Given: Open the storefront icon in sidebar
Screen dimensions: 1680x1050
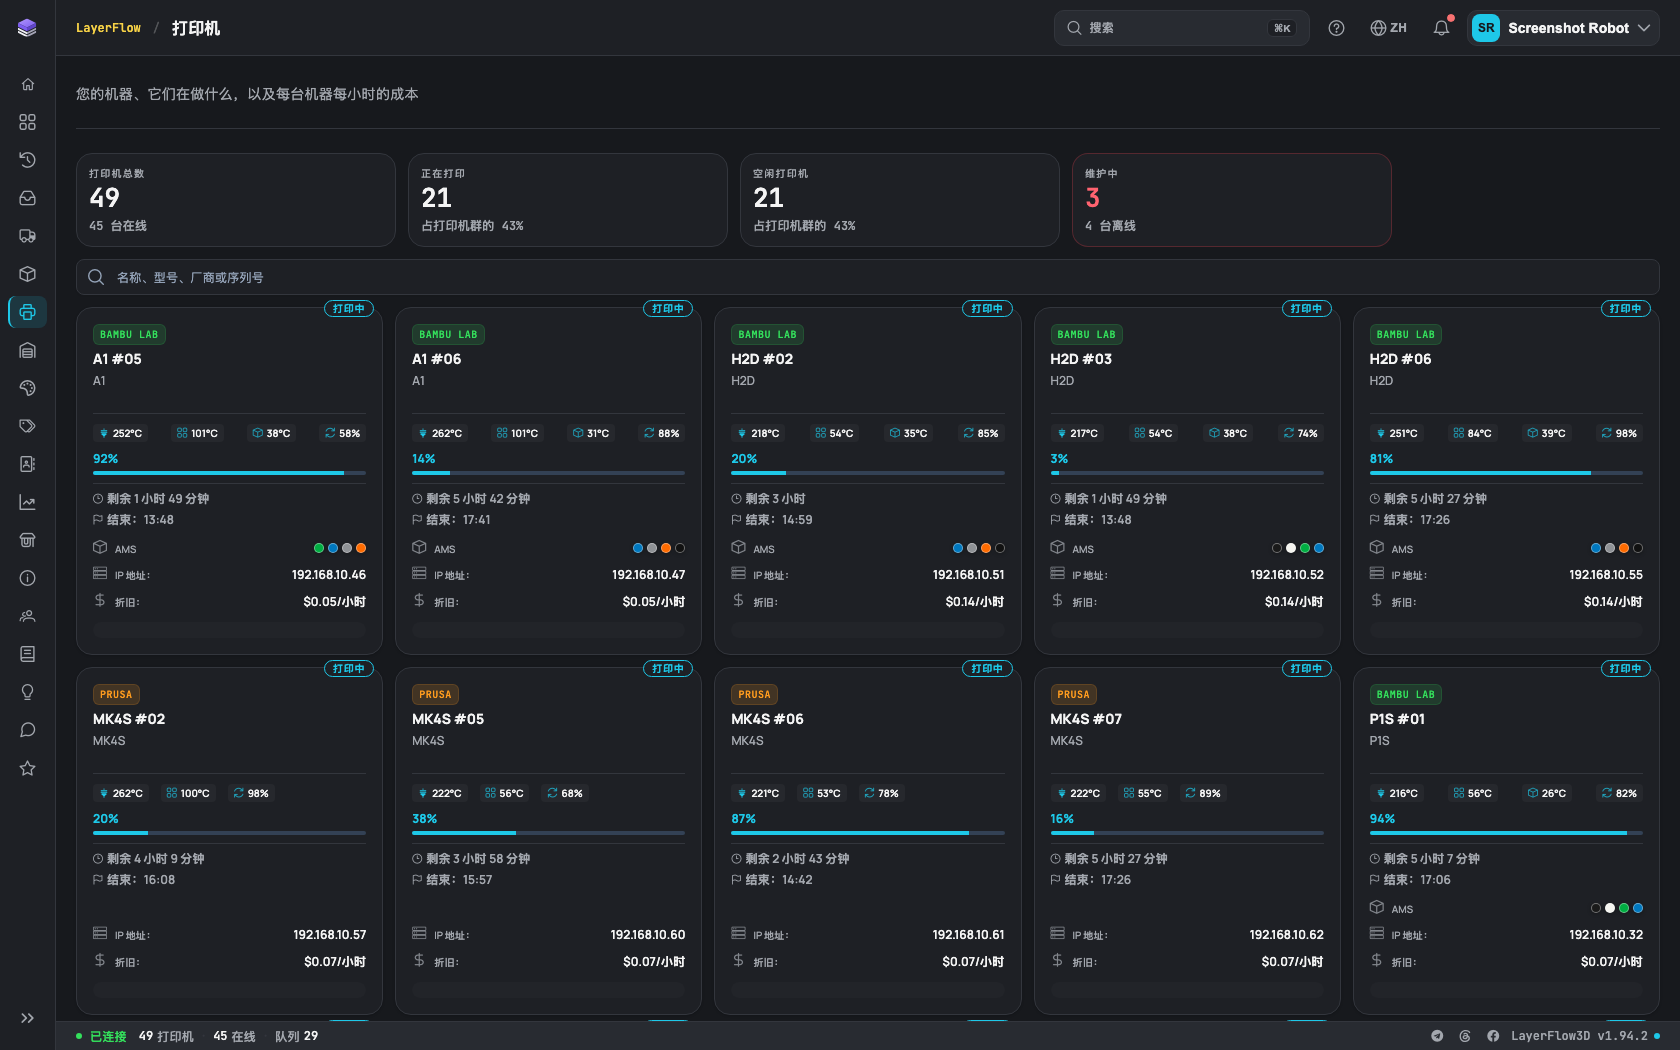Looking at the screenshot, I should tap(27, 540).
